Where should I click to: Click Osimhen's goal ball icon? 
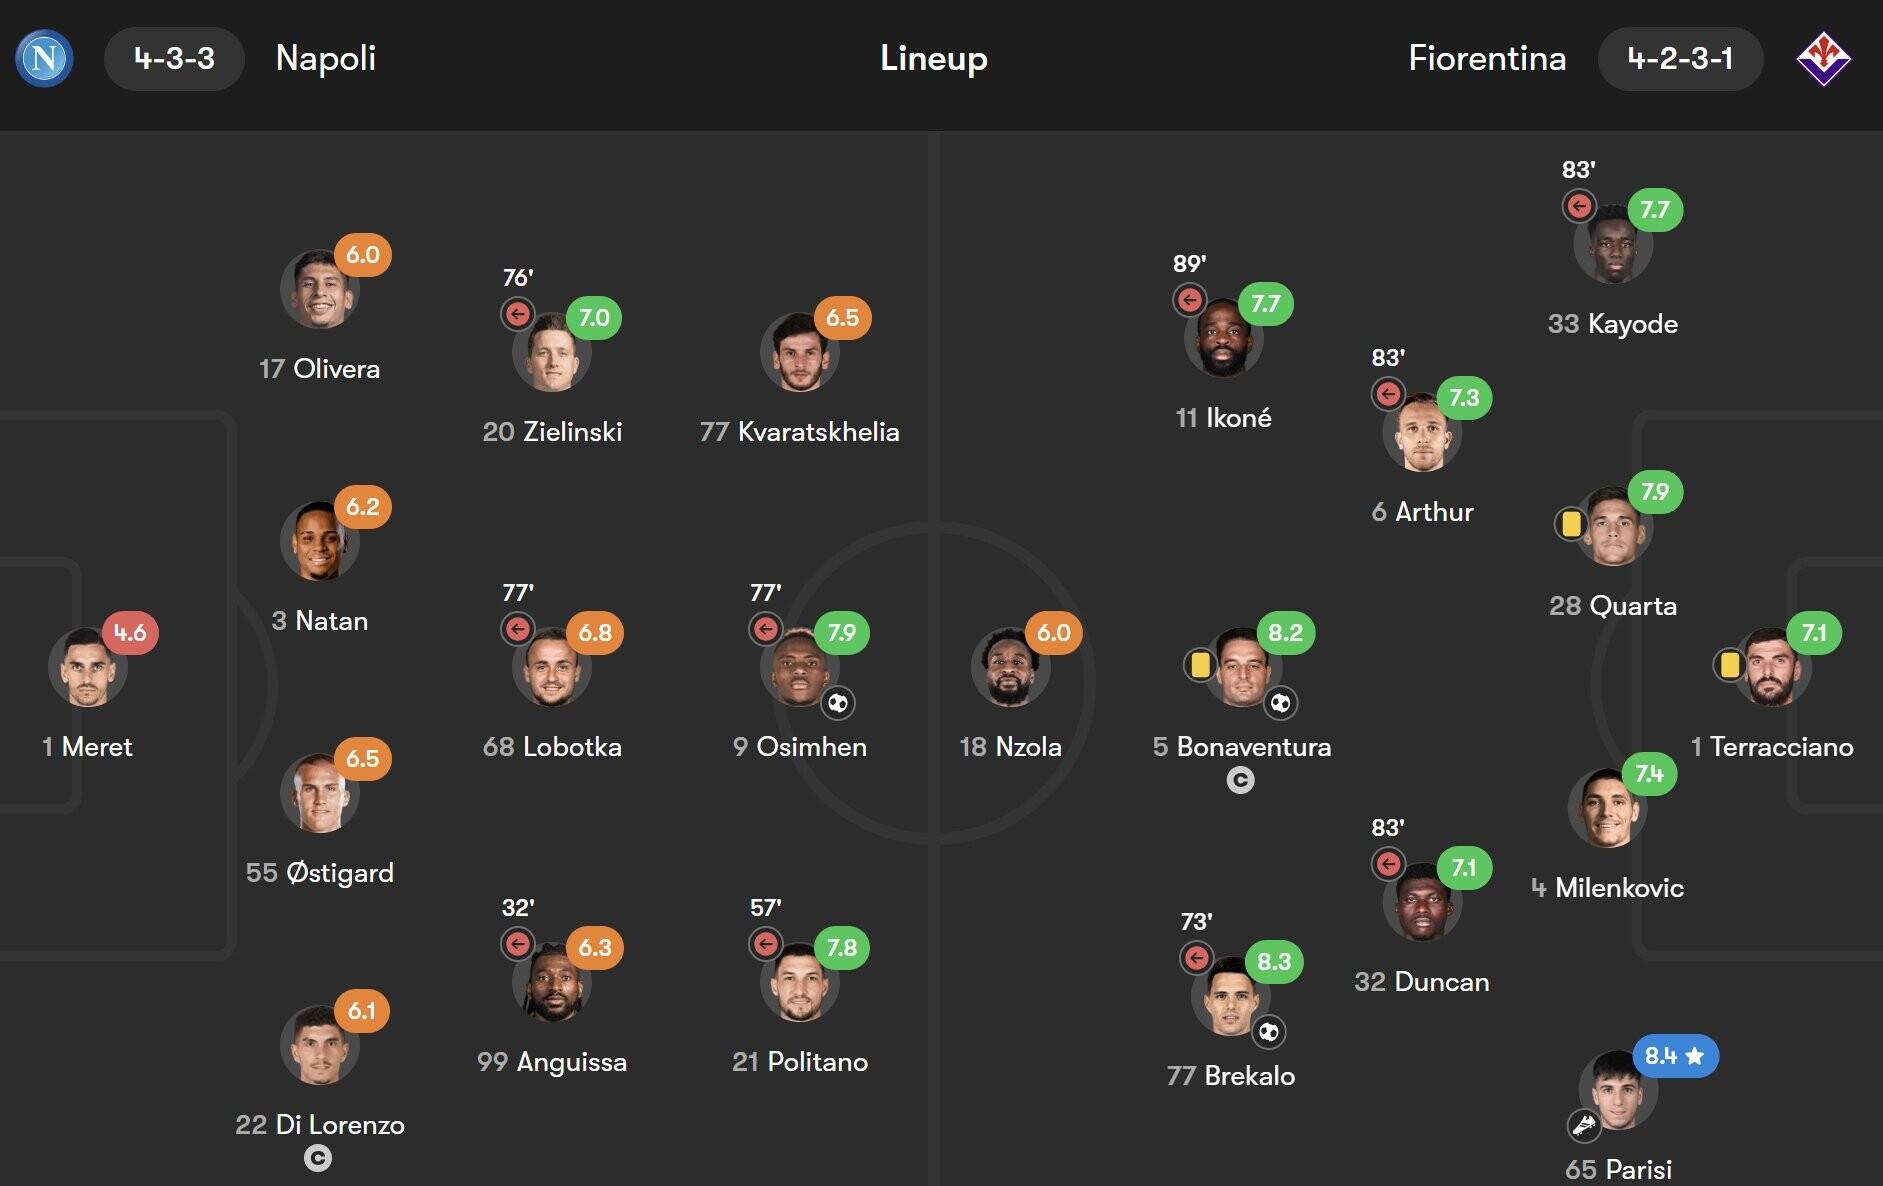[838, 703]
